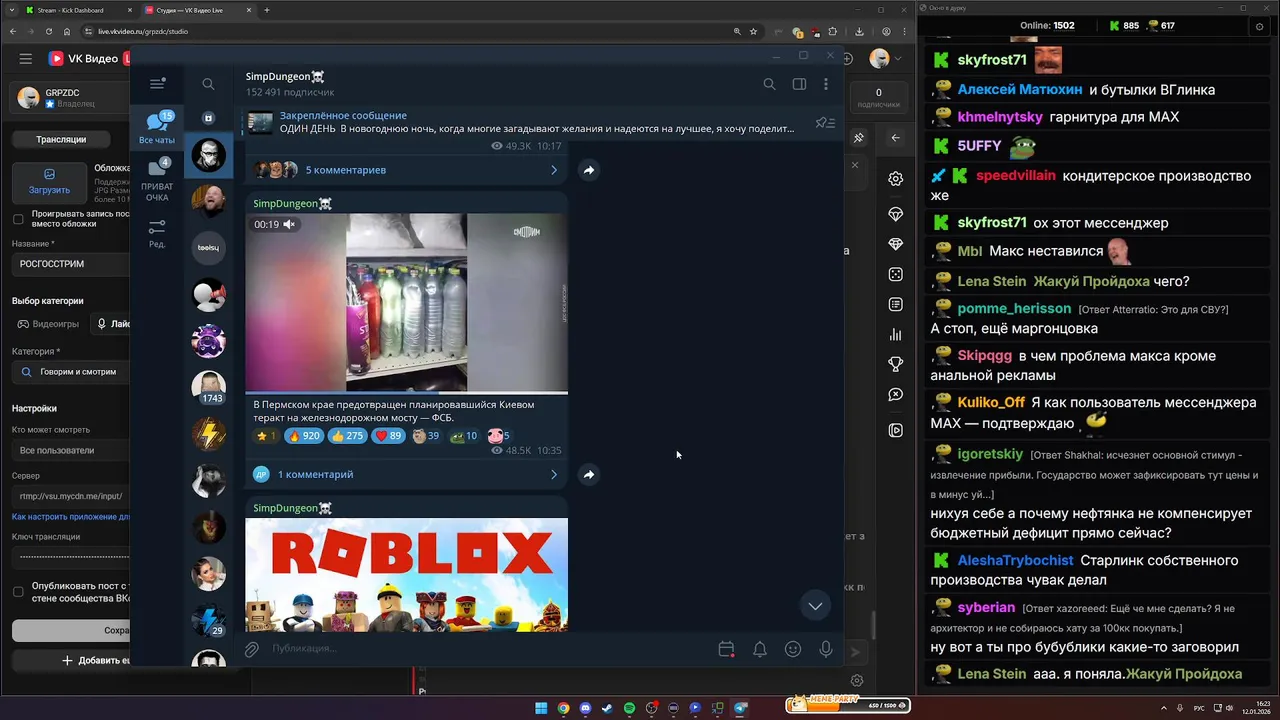The image size is (1280, 720).
Task: Launch Spotify from taskbar
Action: 629,708
